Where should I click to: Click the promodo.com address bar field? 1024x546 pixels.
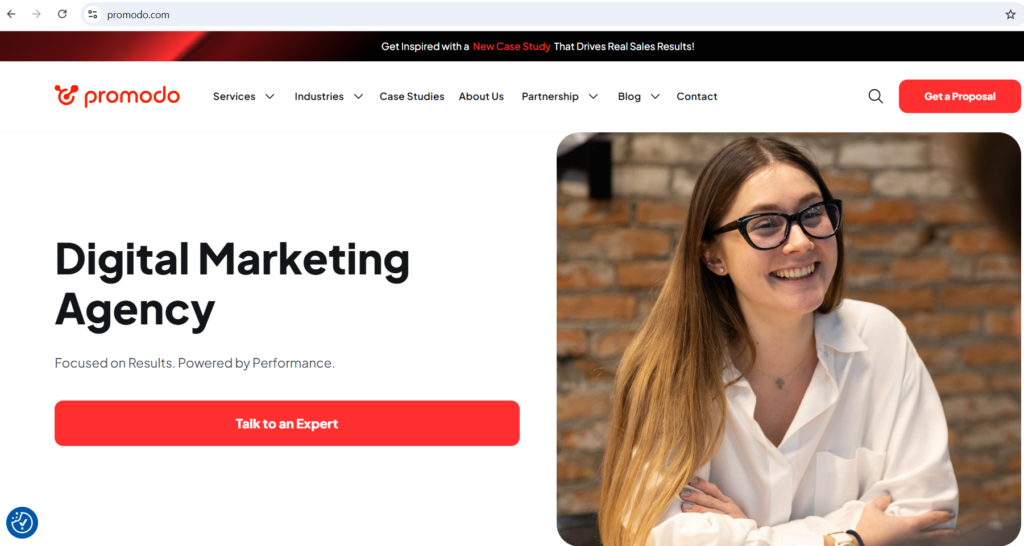549,14
